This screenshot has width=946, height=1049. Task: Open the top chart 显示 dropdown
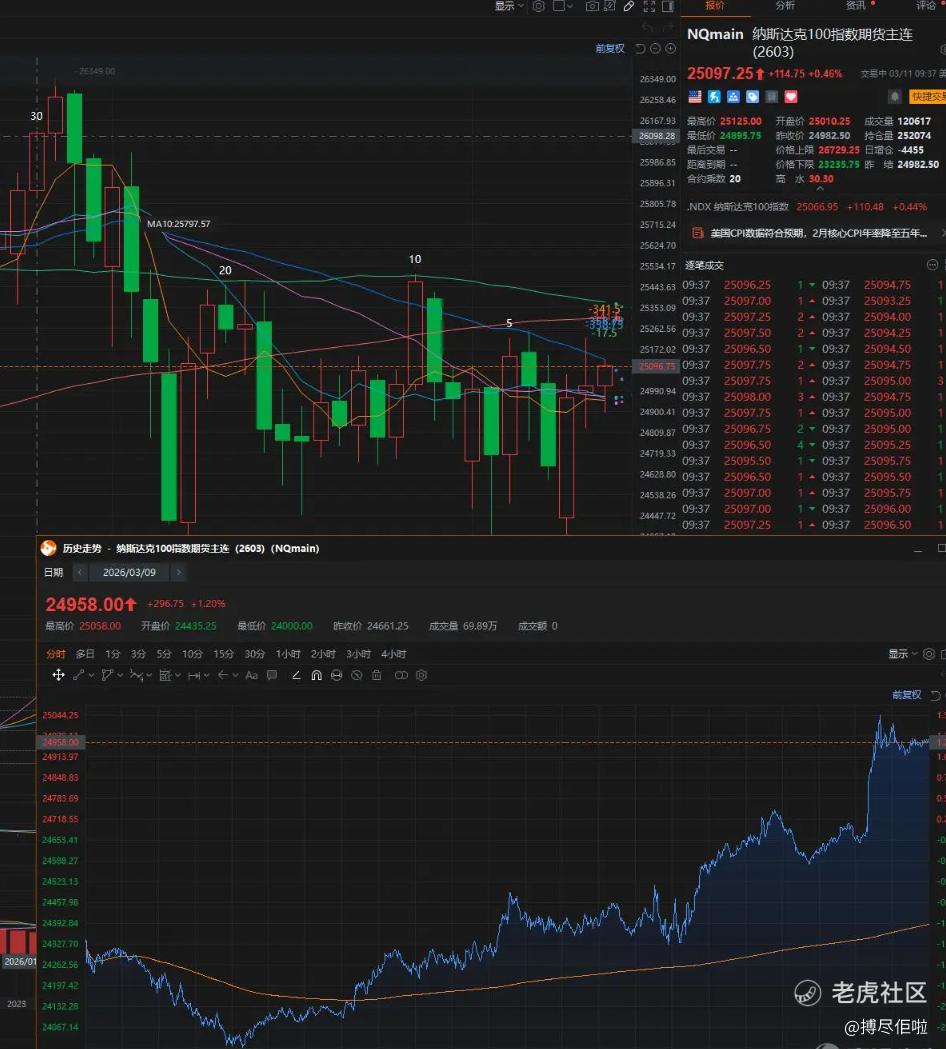(x=508, y=6)
